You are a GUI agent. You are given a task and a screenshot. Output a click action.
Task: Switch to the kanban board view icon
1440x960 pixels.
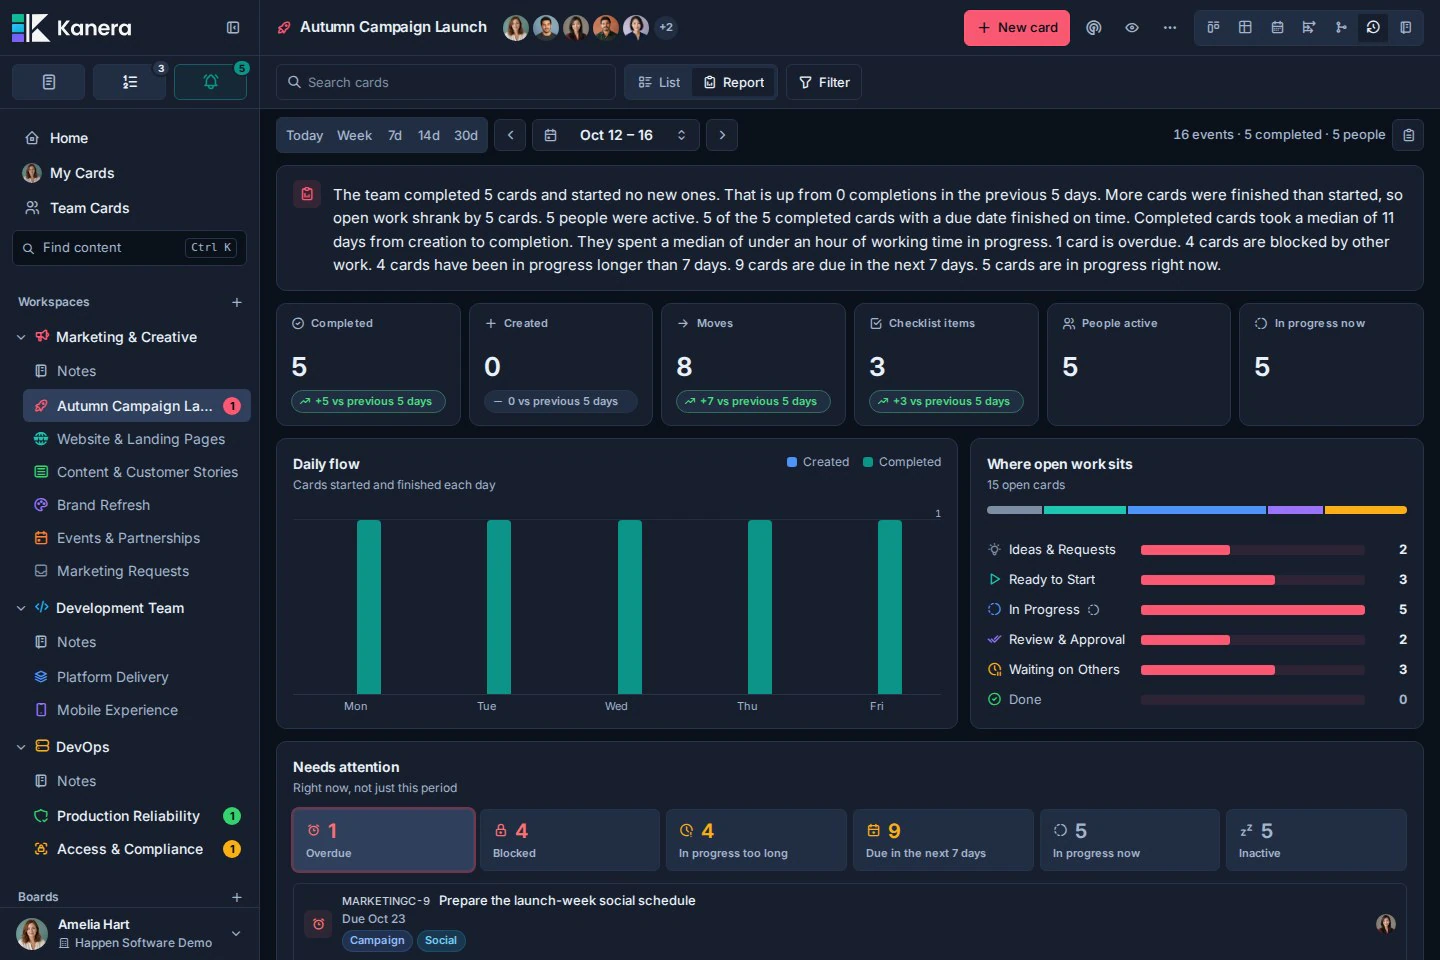pyautogui.click(x=1213, y=27)
